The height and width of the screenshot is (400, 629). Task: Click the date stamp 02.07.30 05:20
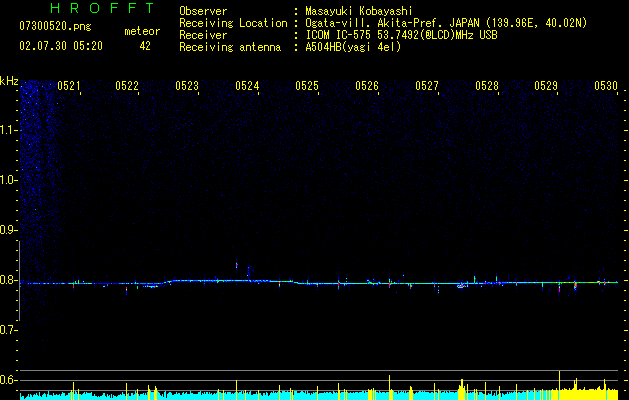(x=61, y=46)
